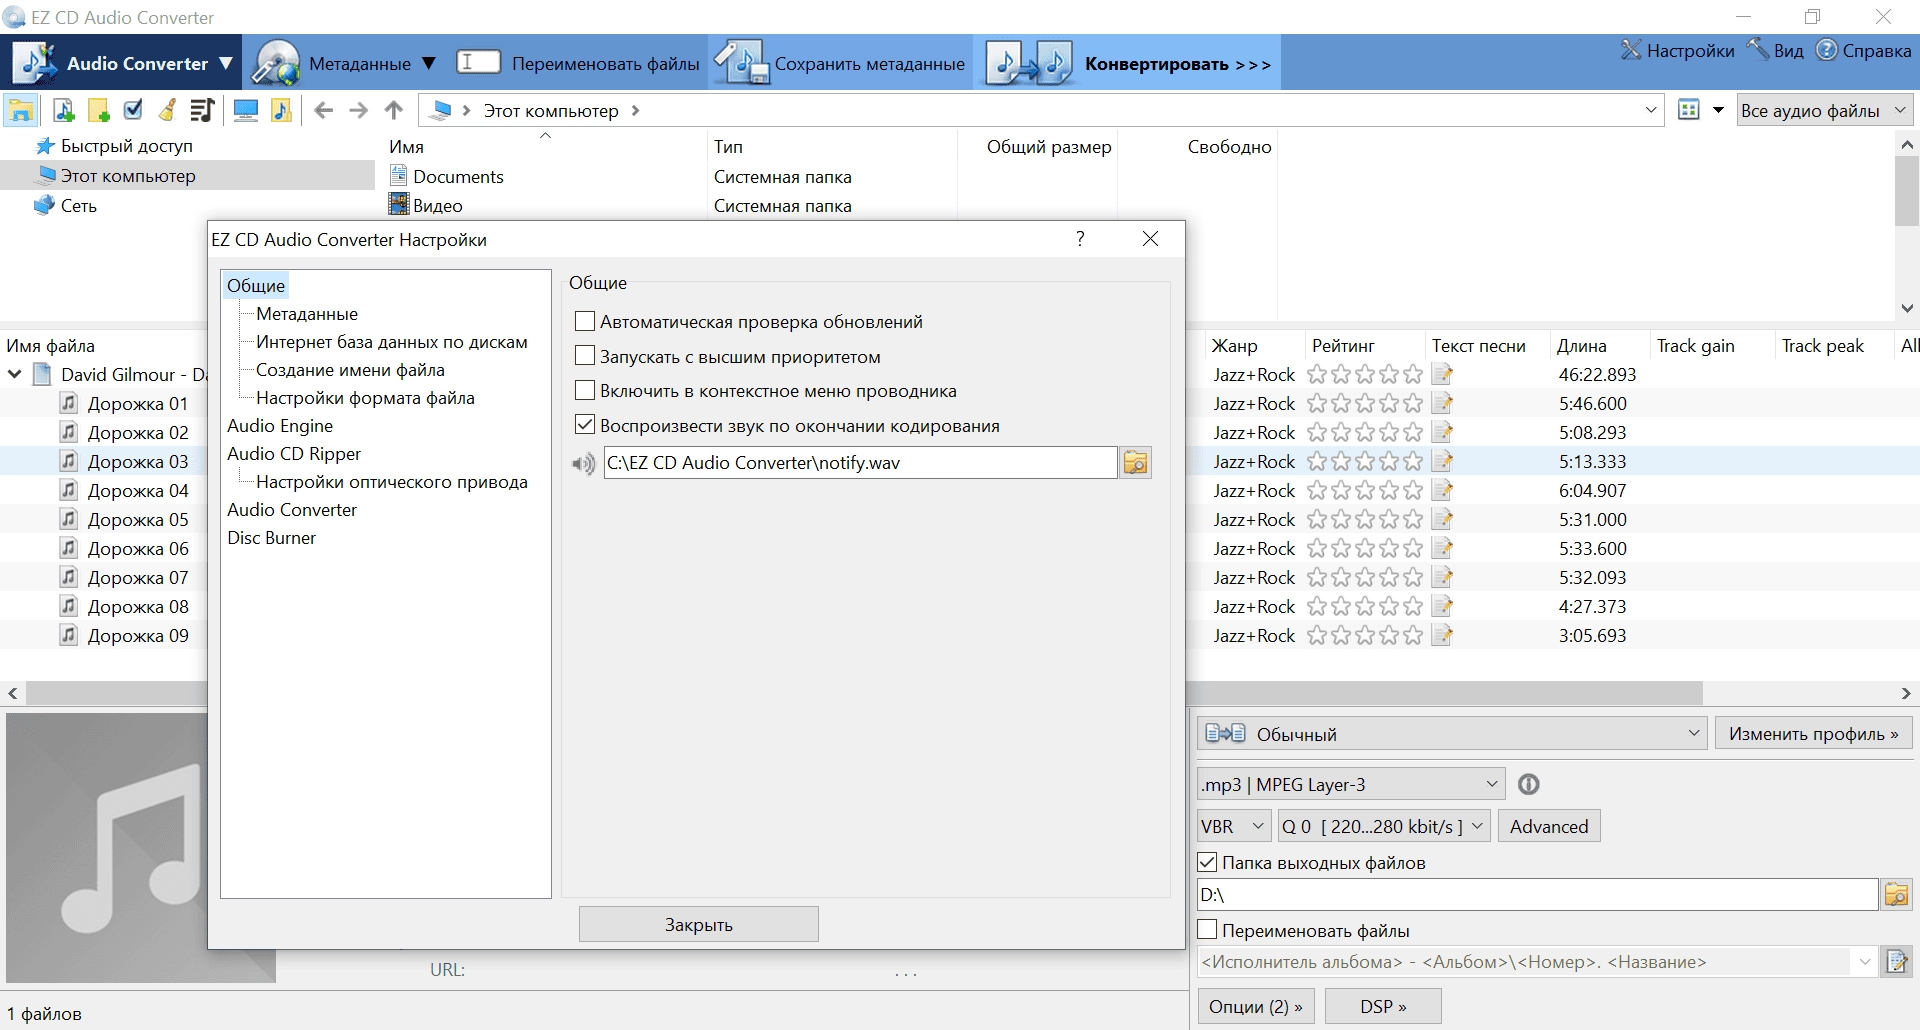The height and width of the screenshot is (1030, 1920).
Task: Browse output folder icon next to D:\
Action: (1896, 894)
